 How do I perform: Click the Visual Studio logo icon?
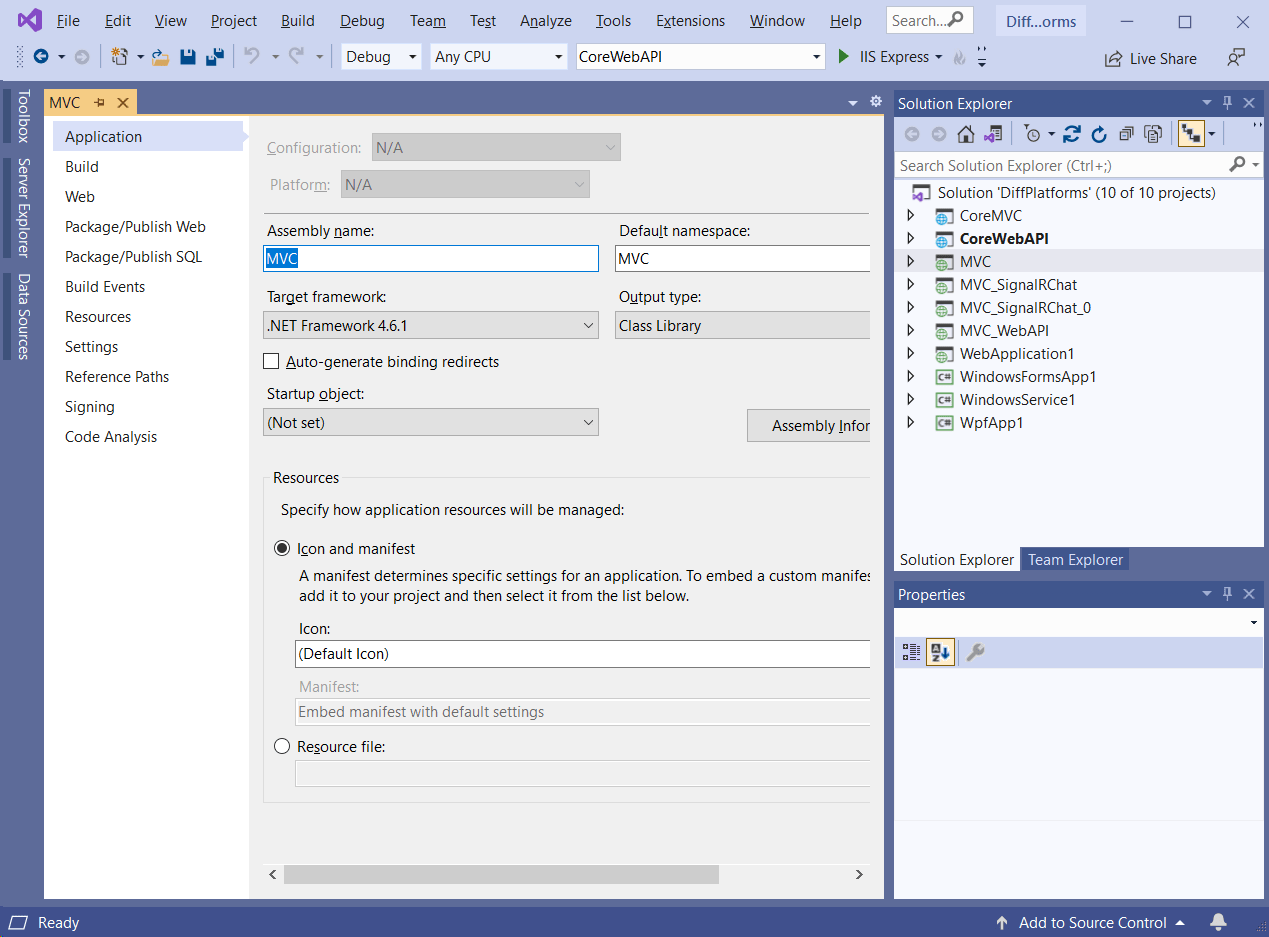(29, 20)
